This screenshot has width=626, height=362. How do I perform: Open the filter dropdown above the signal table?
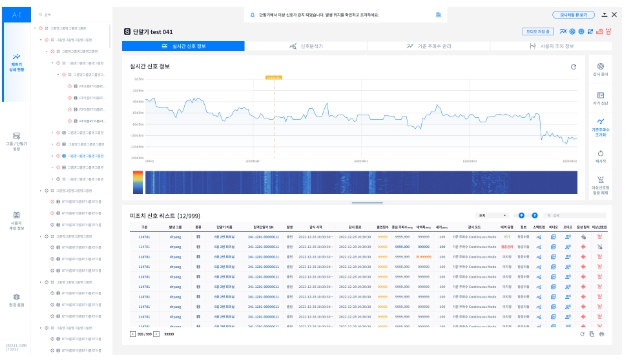(x=492, y=216)
